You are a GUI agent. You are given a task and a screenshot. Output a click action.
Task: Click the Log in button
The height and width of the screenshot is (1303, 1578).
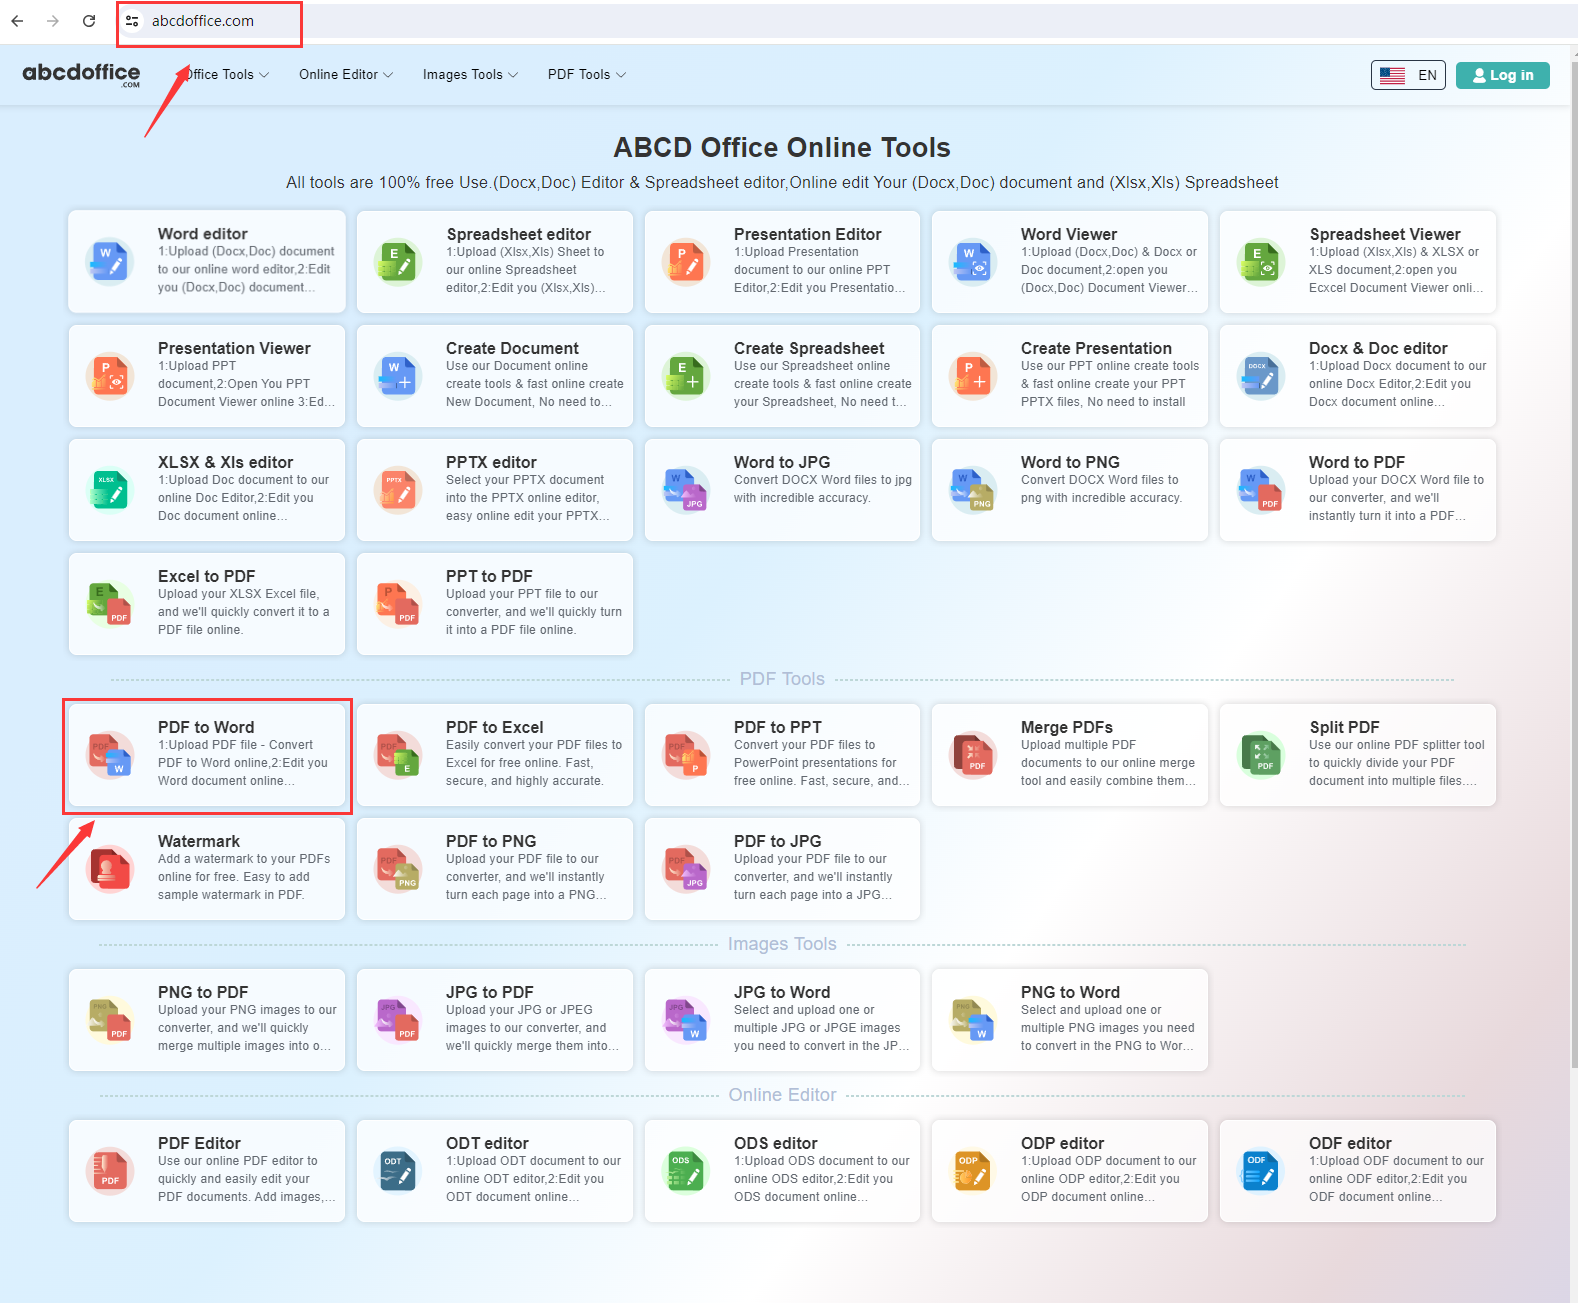click(x=1503, y=75)
